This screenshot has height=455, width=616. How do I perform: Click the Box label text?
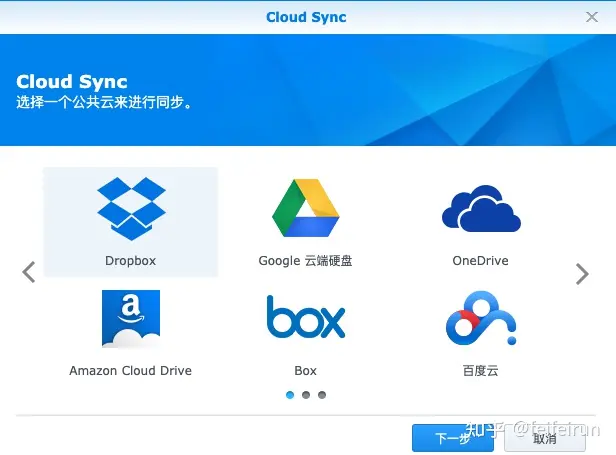(305, 371)
